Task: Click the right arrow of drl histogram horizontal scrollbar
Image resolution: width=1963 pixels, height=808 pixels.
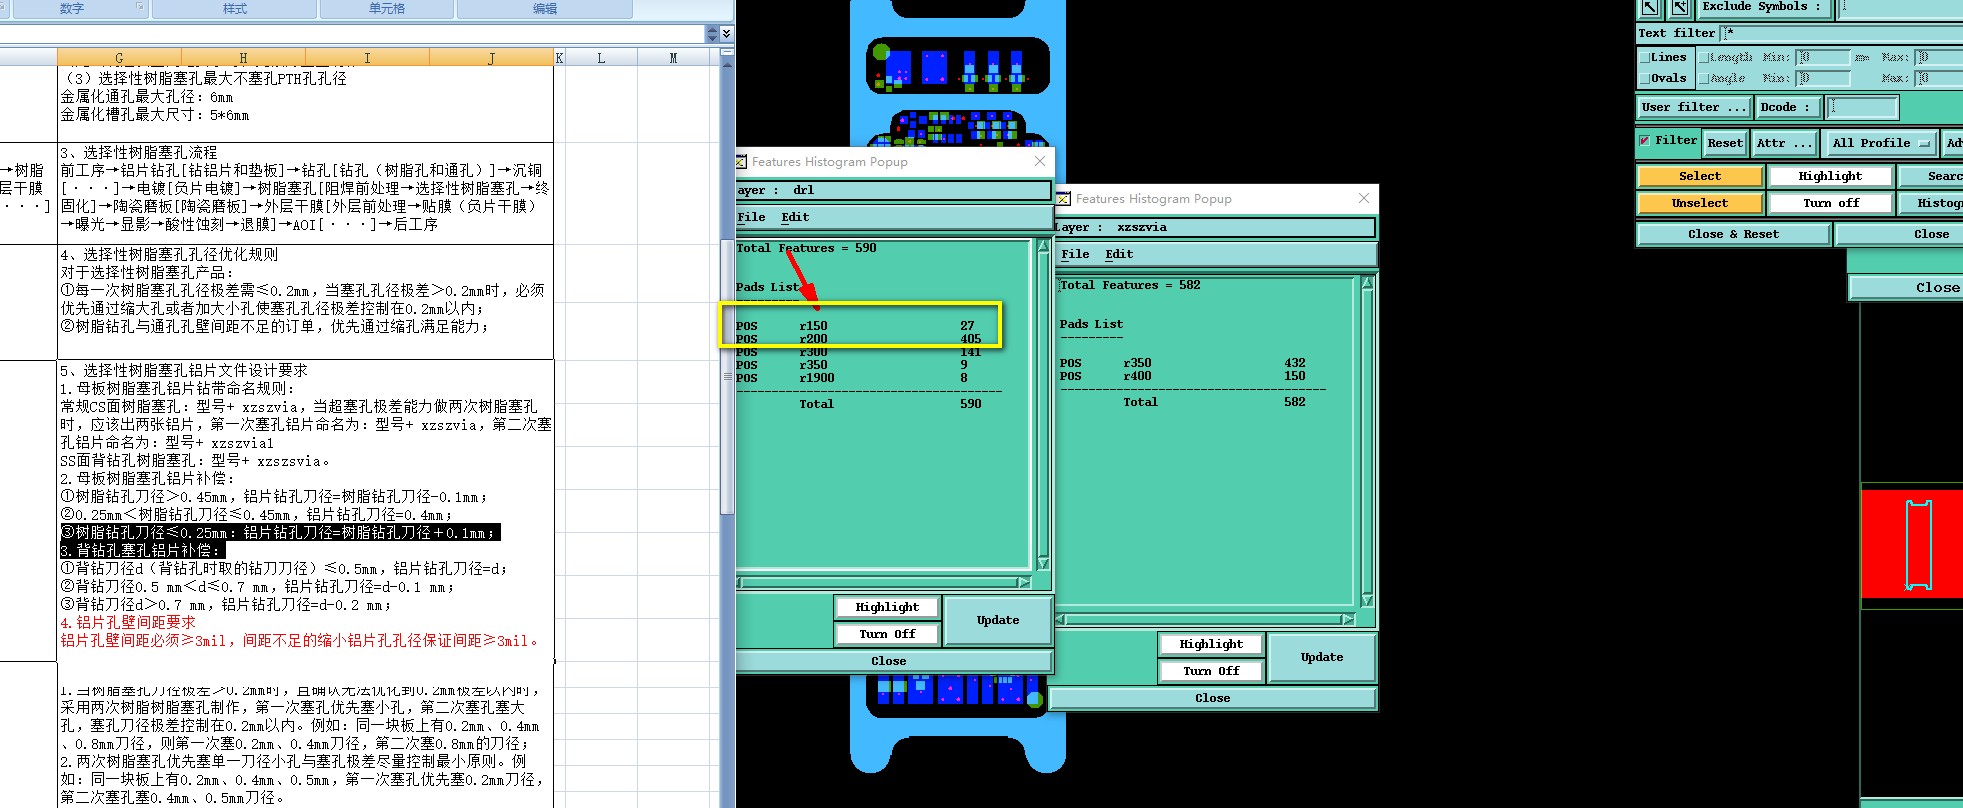Action: (1024, 582)
